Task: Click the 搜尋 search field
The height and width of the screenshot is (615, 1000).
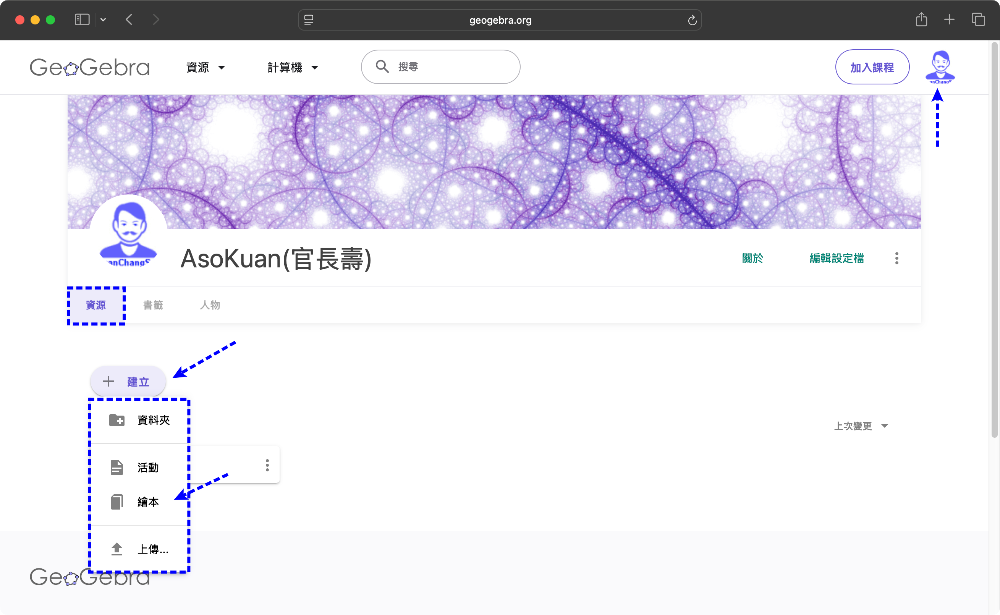Action: coord(441,66)
